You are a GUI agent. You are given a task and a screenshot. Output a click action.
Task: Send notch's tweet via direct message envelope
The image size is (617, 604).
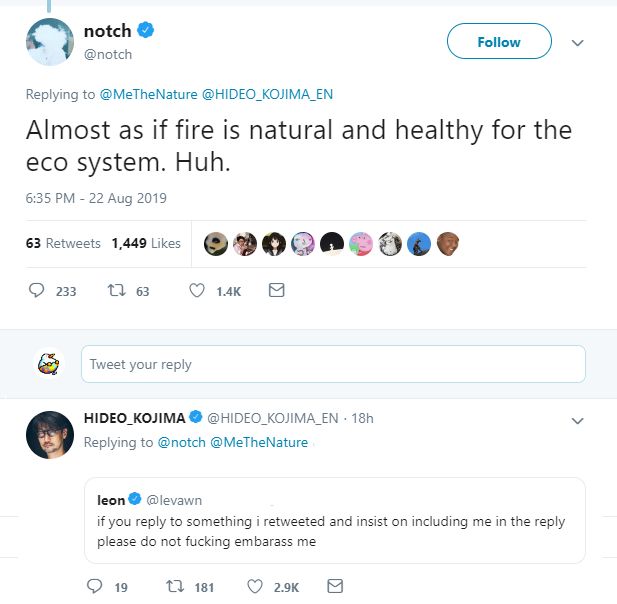pos(276,290)
